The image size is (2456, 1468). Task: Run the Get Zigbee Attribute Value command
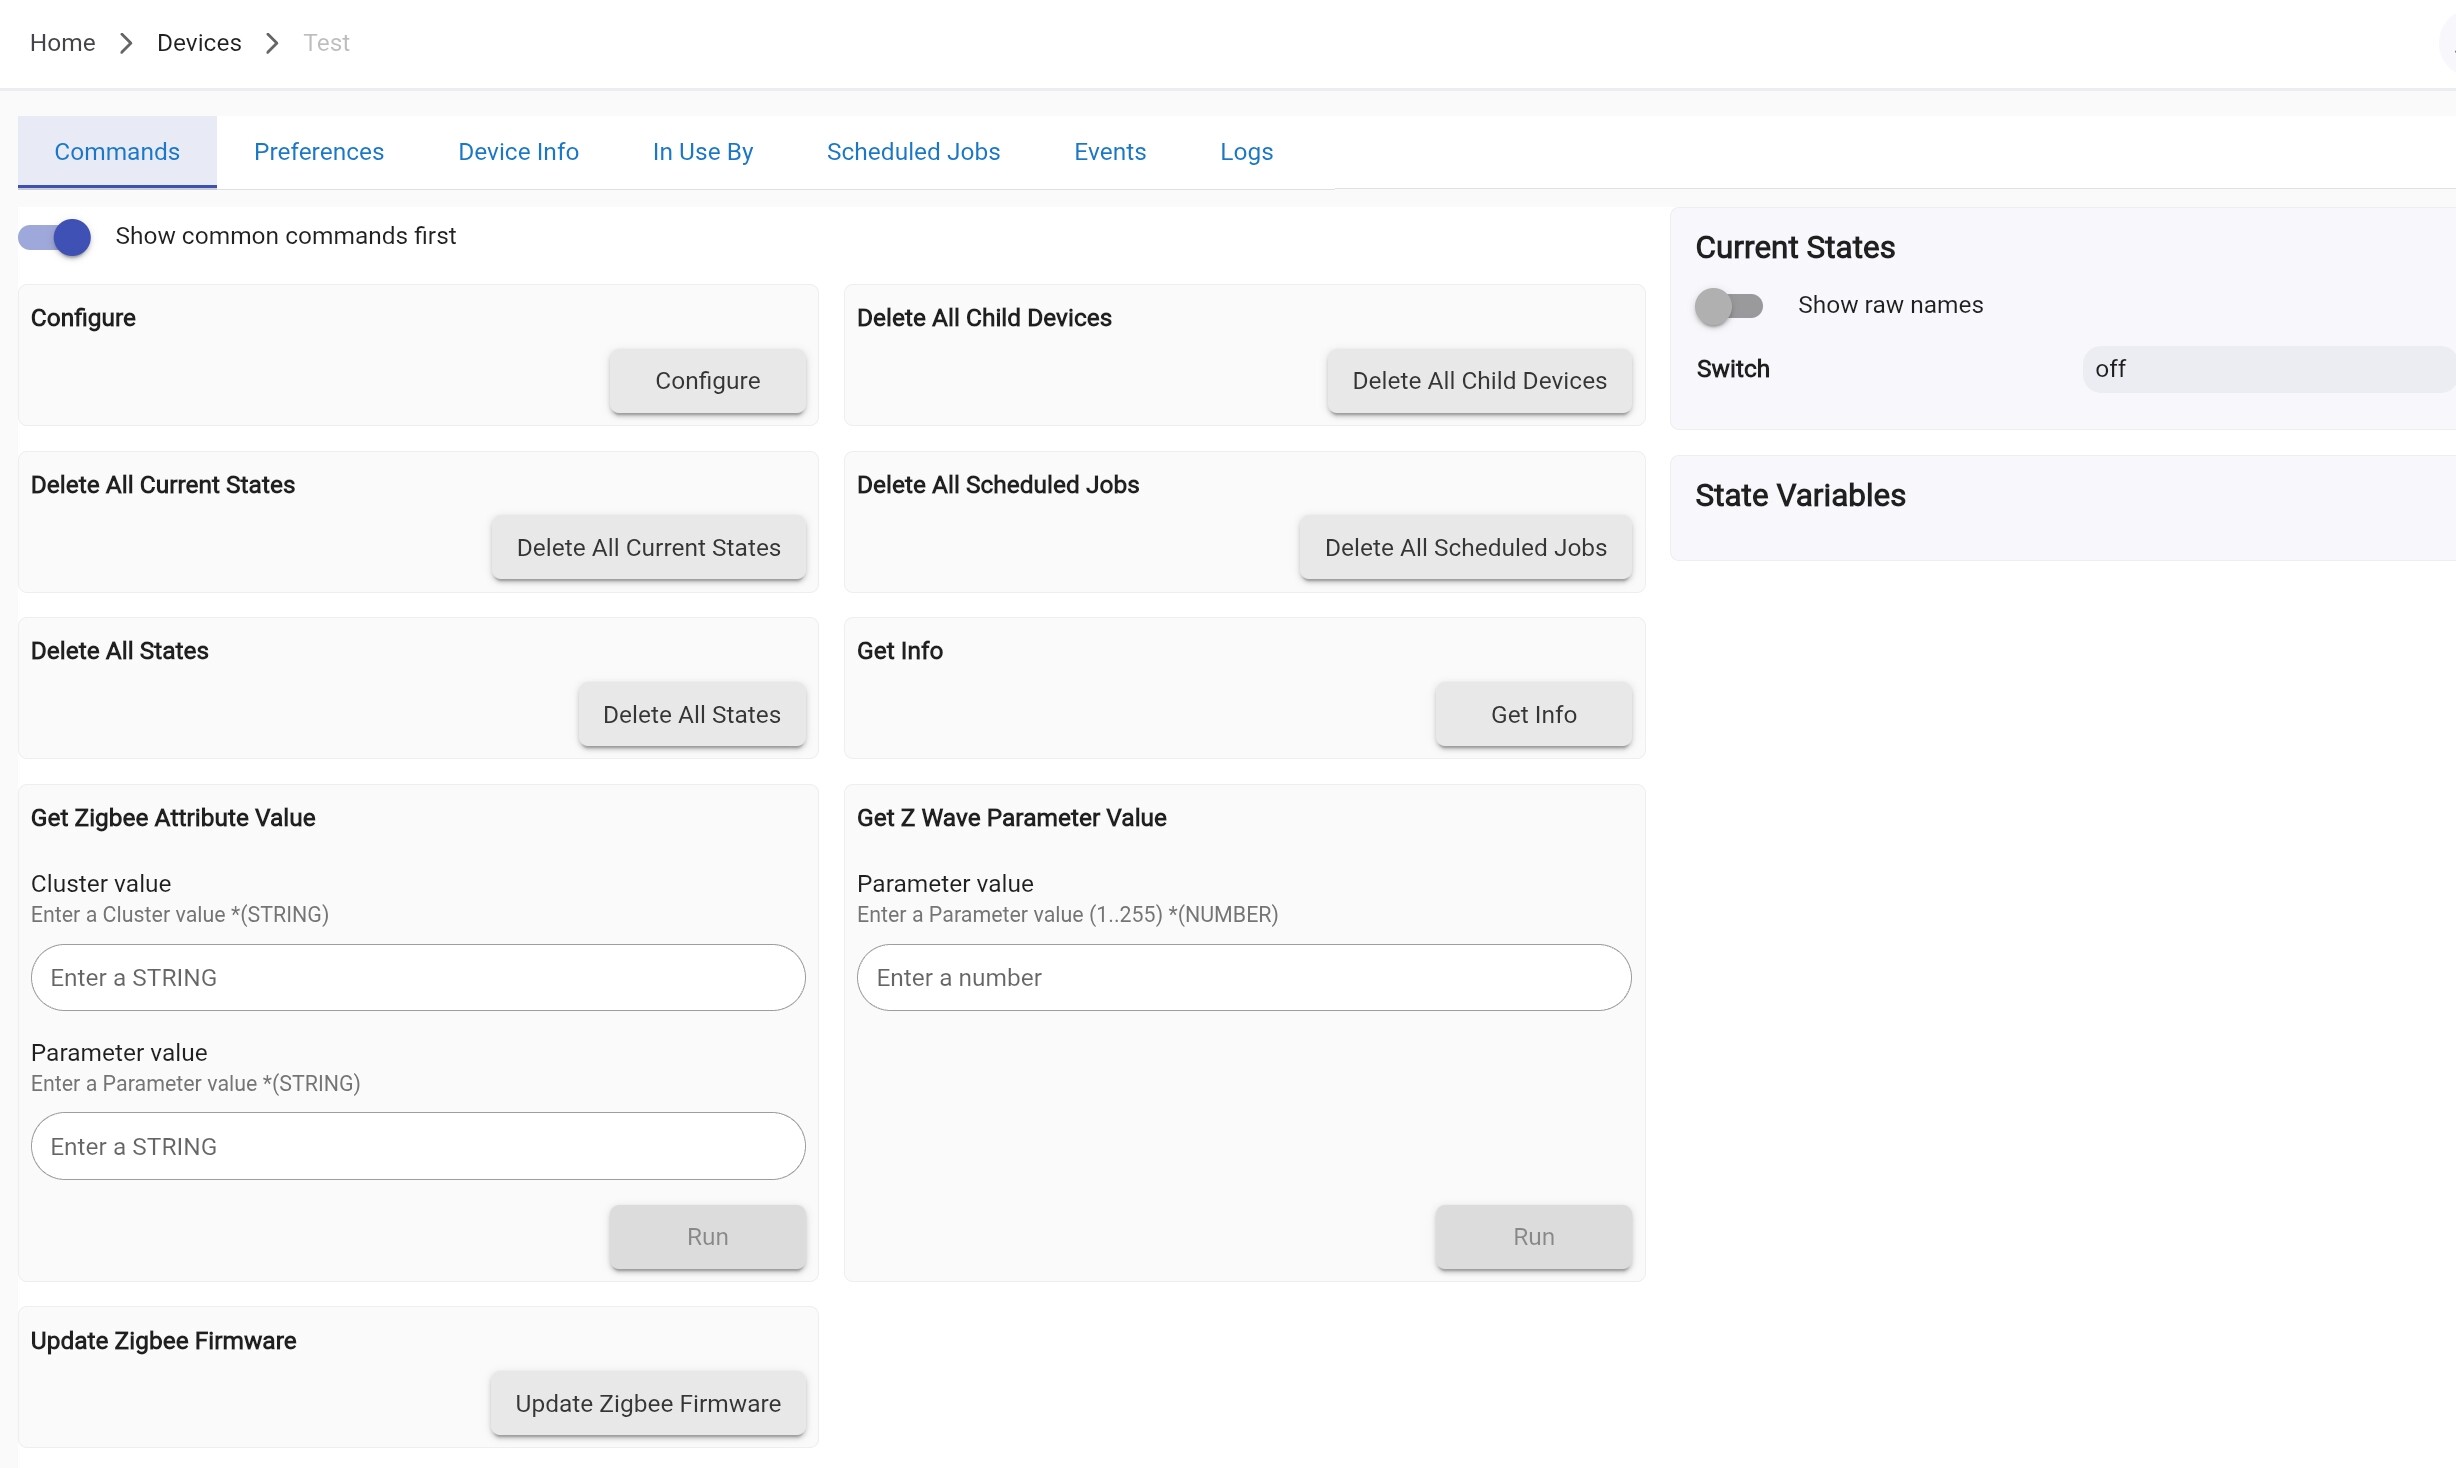pyautogui.click(x=706, y=1237)
